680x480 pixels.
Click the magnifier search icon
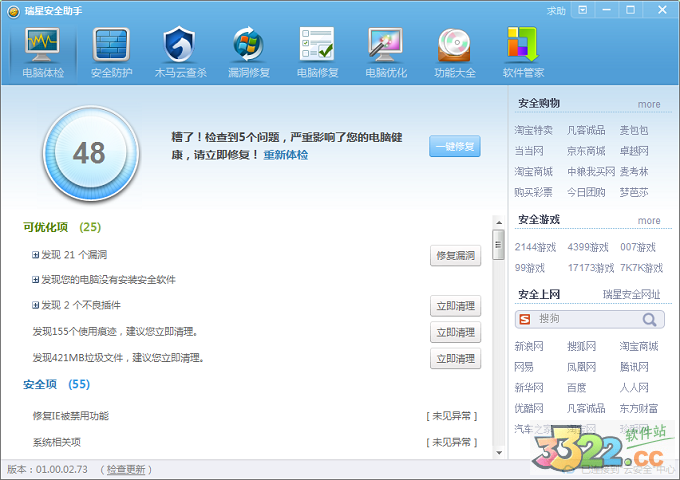click(x=649, y=320)
